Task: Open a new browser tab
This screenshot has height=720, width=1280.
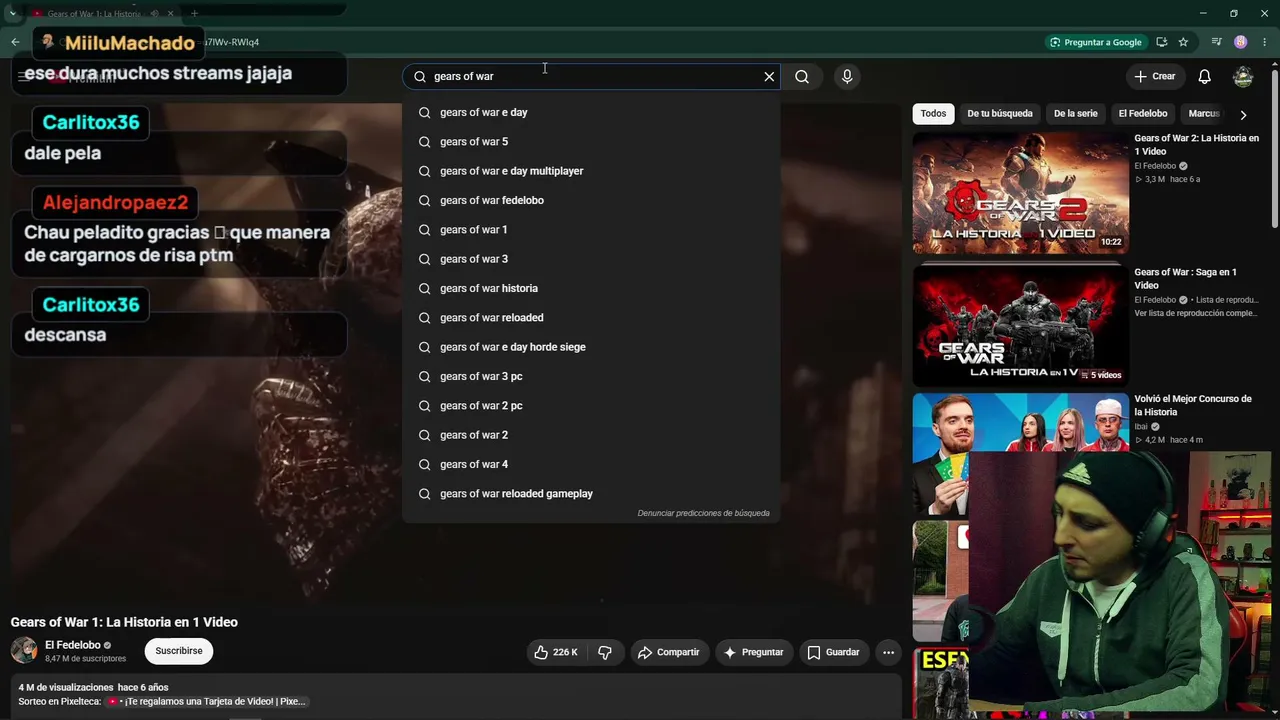Action: 194,14
